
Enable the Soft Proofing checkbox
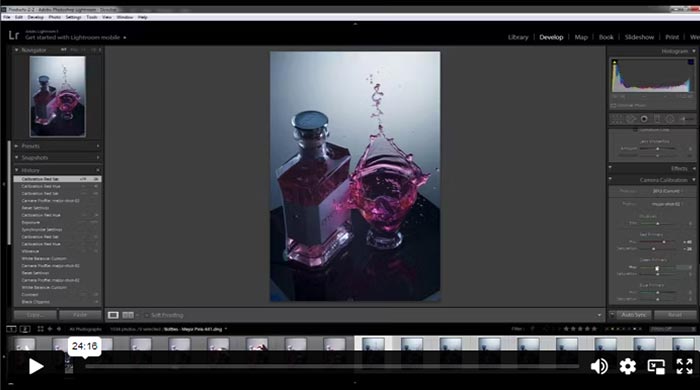coord(146,315)
